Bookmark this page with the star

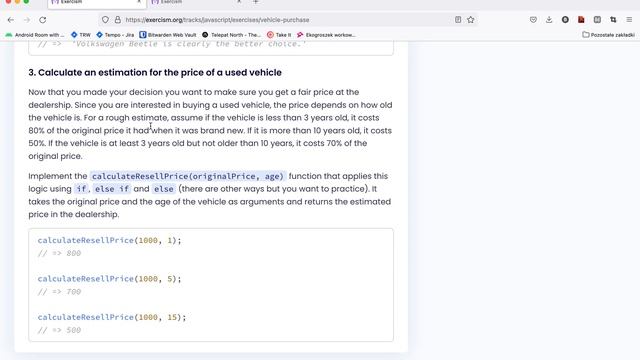tap(471, 20)
